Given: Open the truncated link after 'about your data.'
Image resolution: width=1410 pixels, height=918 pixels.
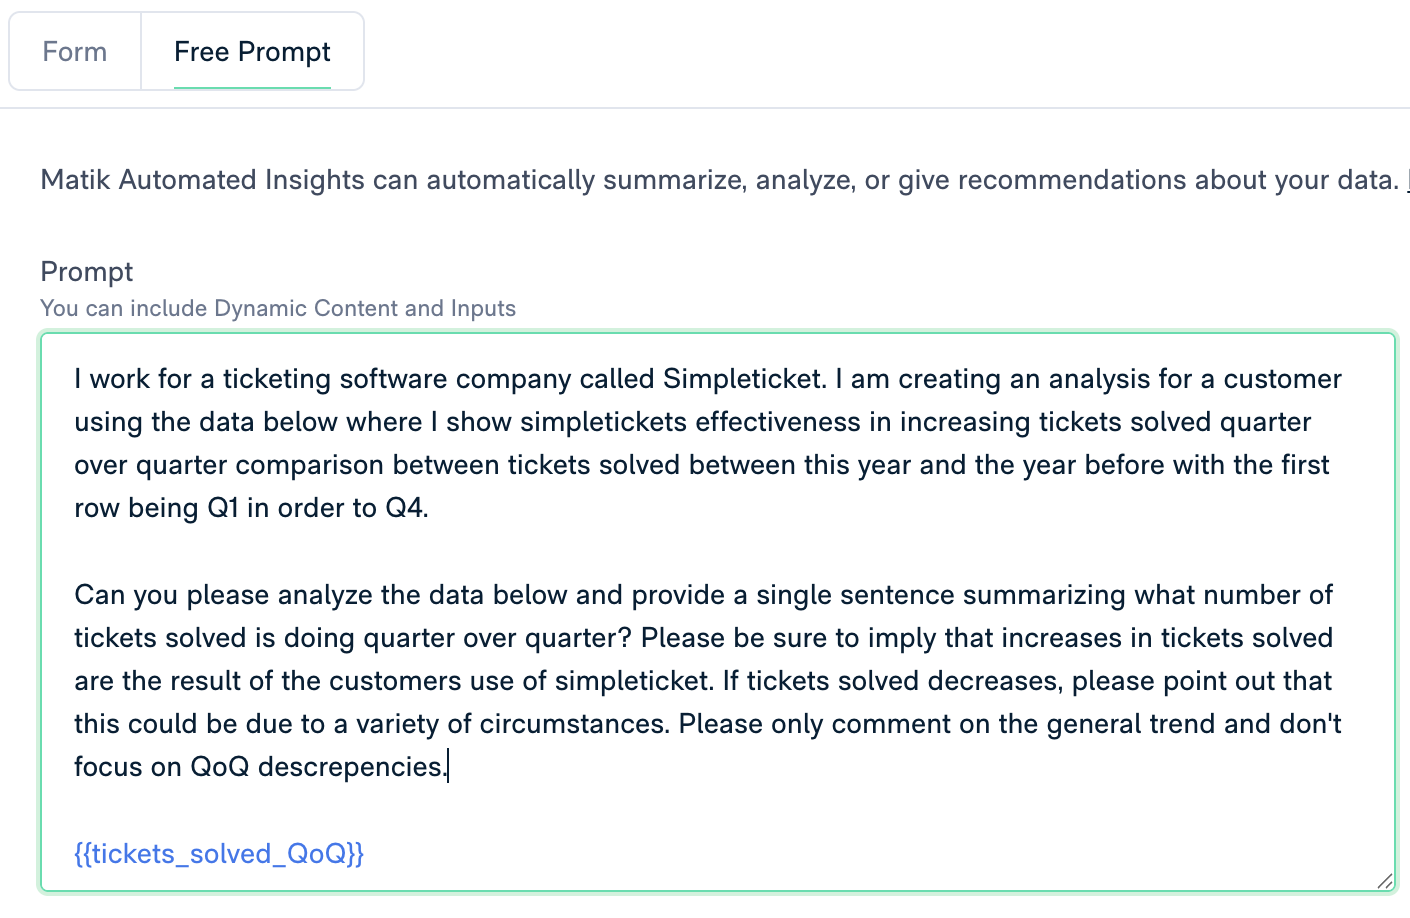Looking at the screenshot, I should 1404,180.
